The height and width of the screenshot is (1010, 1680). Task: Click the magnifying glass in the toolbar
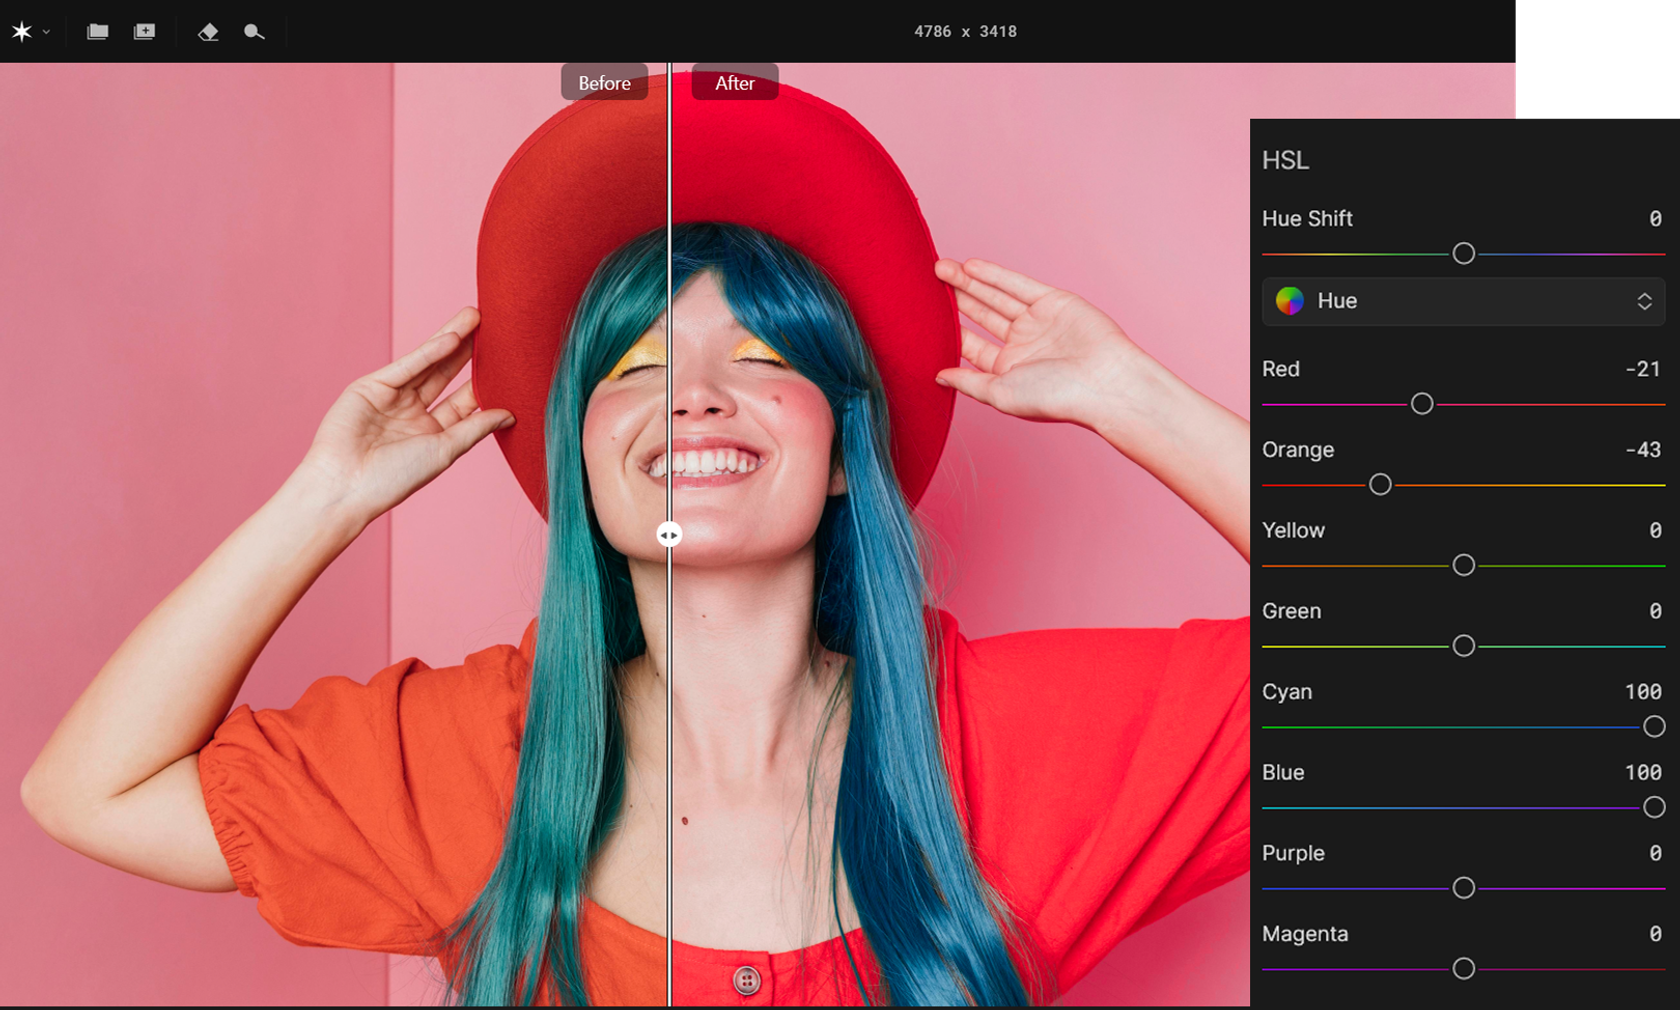253,31
